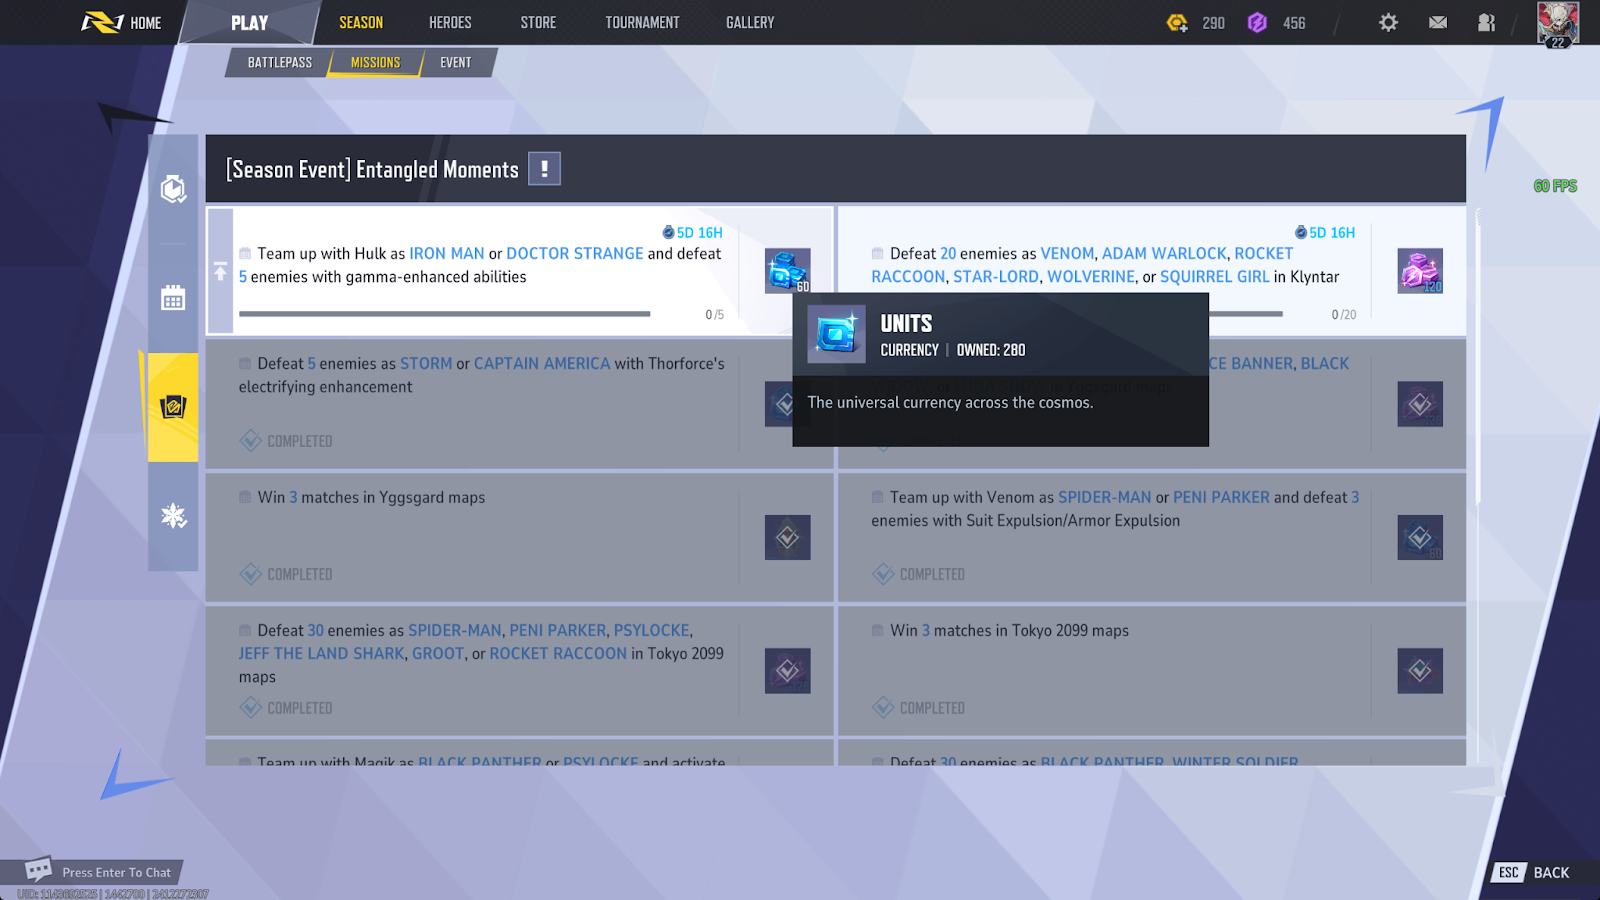Viewport: 1600px width, 900px height.
Task: Switch to the BATTLEPASS tab
Action: click(x=280, y=62)
